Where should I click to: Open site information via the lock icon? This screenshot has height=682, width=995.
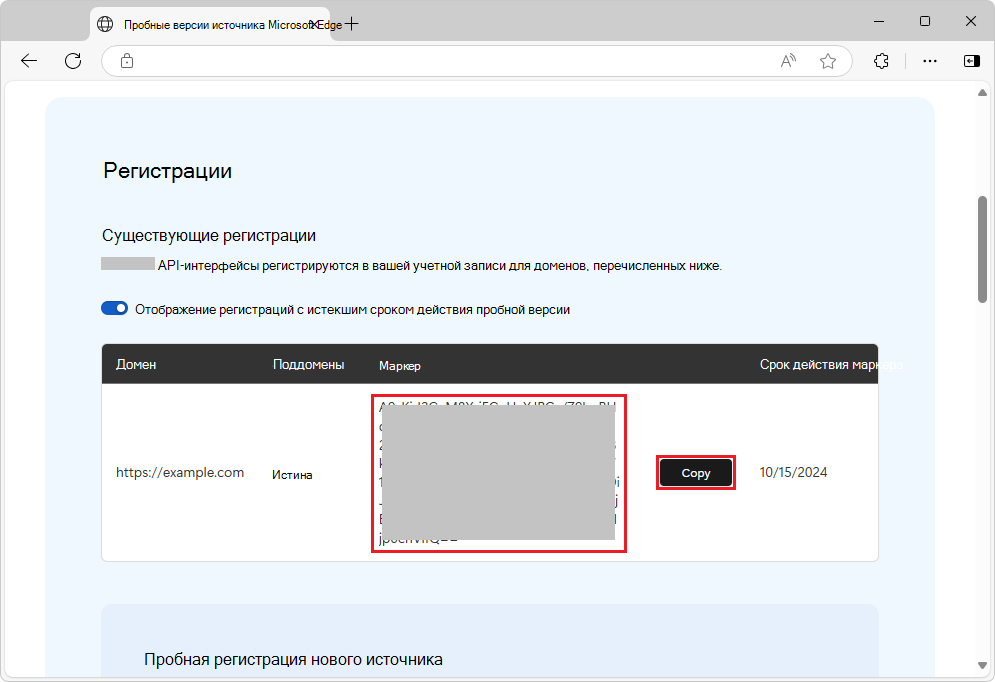126,60
